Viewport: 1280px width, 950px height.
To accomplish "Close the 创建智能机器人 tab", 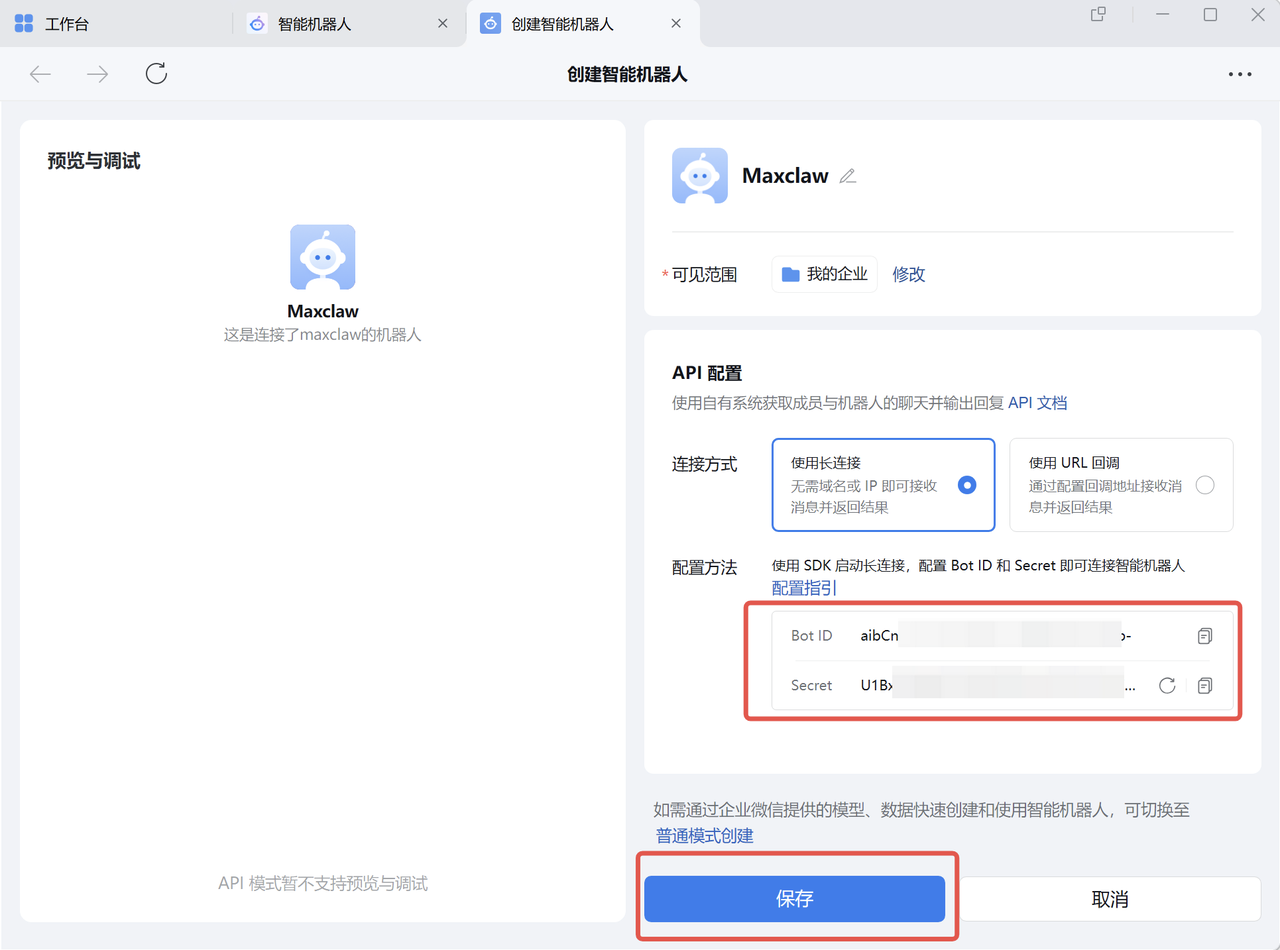I will pos(676,23).
